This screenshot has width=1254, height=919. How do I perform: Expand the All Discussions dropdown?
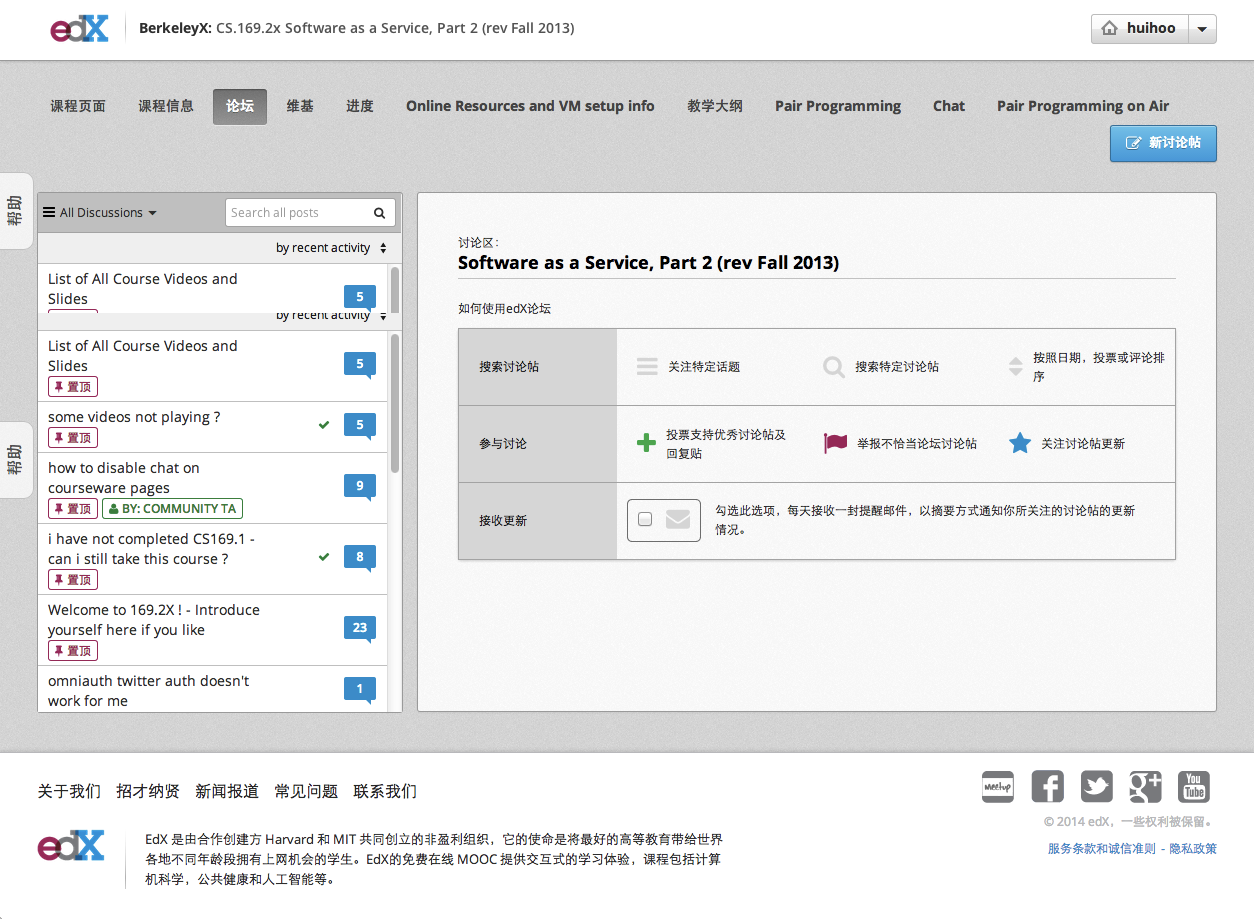point(100,213)
